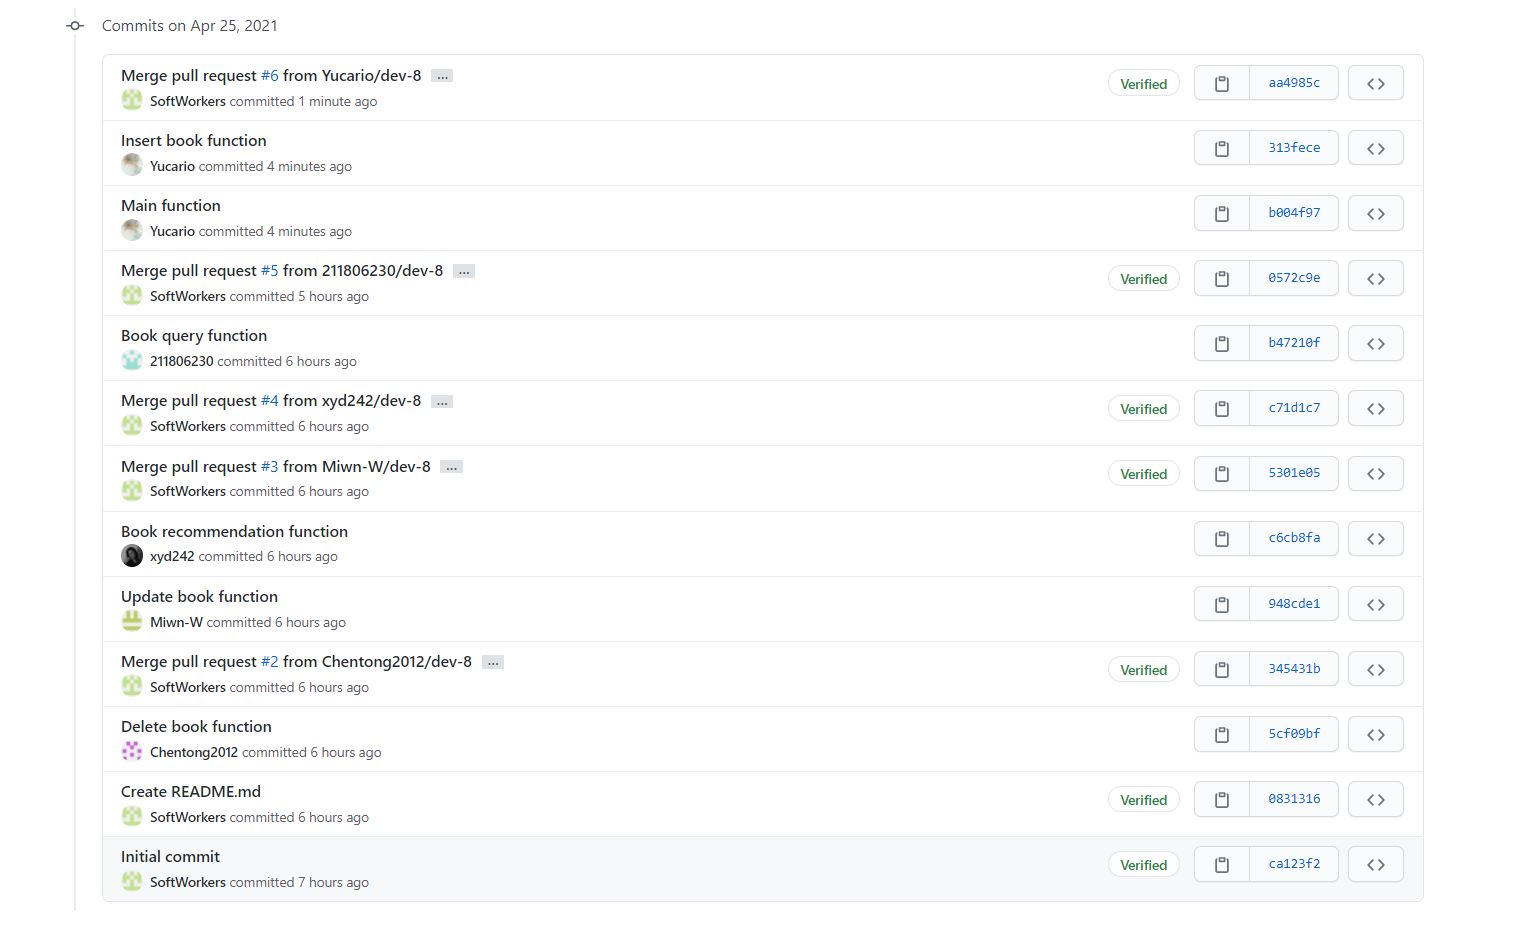
Task: Open pull request #4 link
Action: 269,401
